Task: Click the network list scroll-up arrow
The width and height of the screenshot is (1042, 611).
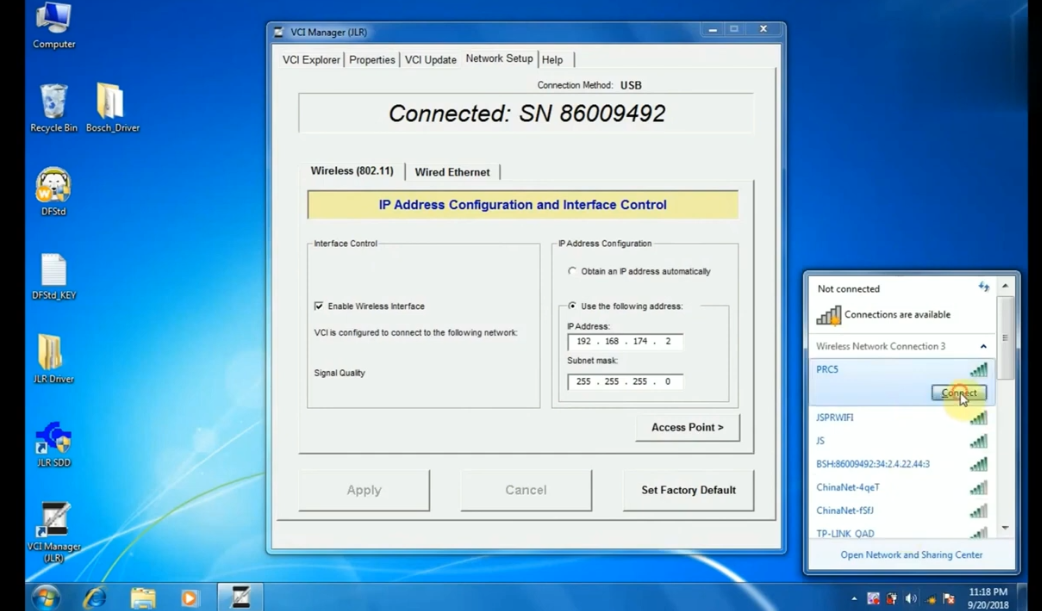Action: [1005, 286]
